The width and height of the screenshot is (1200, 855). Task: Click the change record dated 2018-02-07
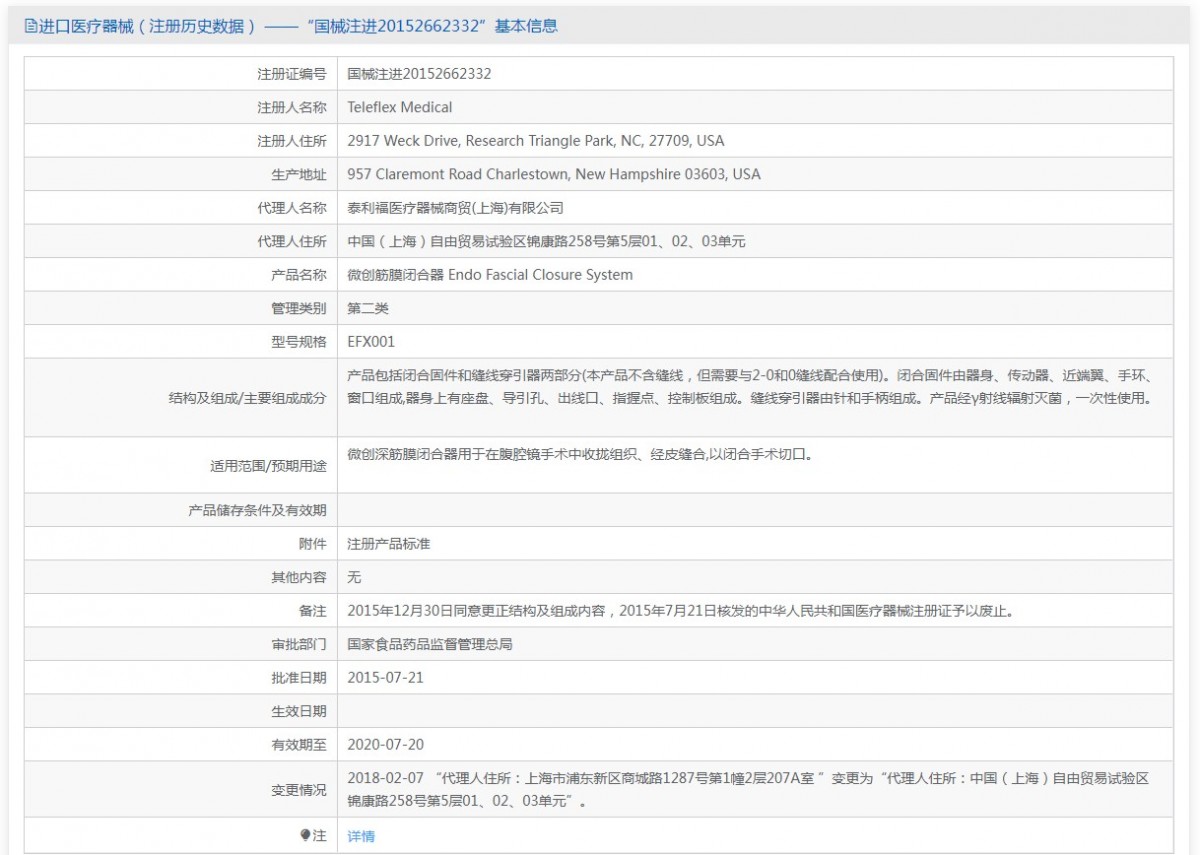(747, 789)
